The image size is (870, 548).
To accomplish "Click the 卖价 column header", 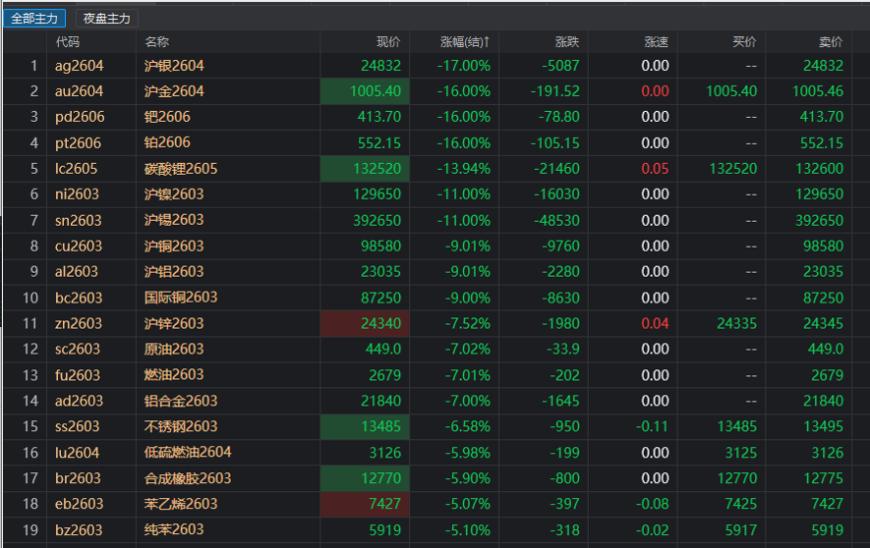I will click(830, 42).
